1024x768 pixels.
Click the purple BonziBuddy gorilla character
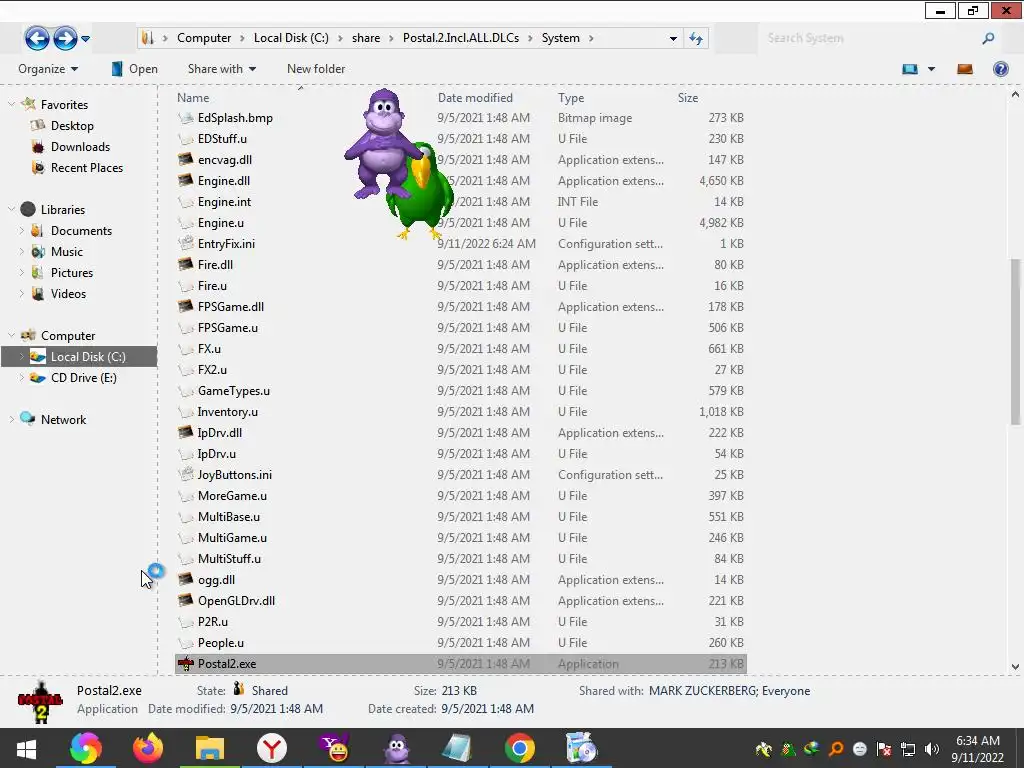coord(381,144)
